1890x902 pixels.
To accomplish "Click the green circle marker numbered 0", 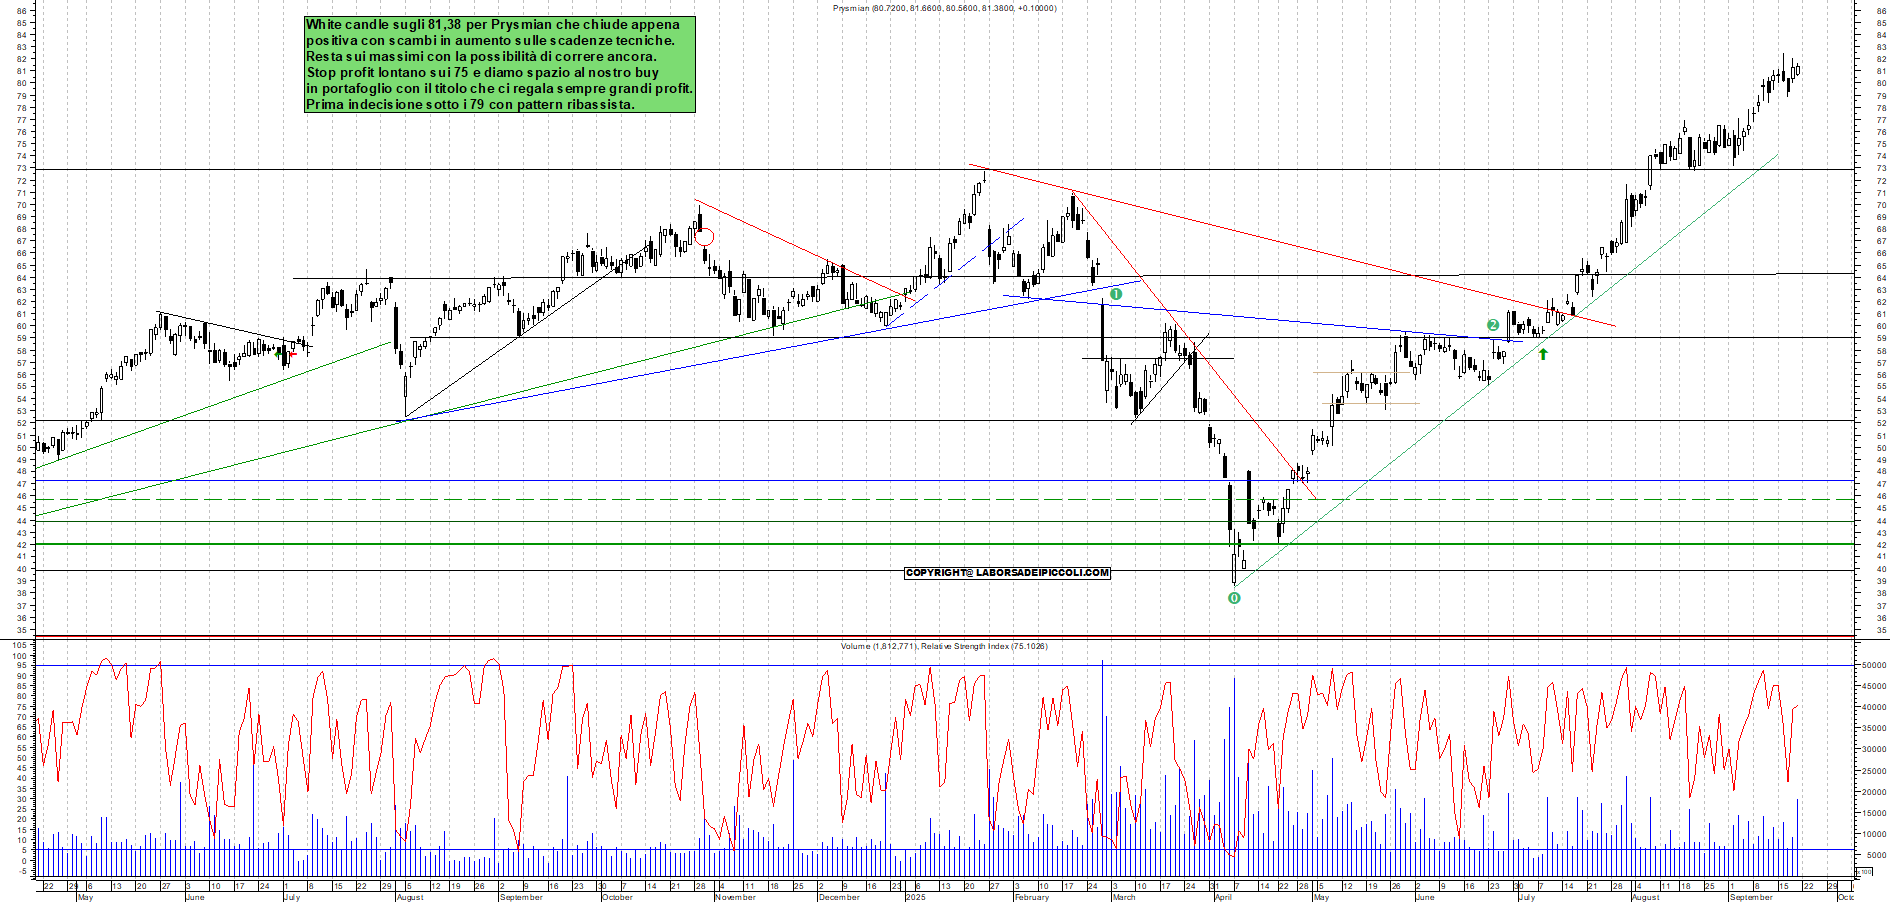I will pyautogui.click(x=1234, y=598).
